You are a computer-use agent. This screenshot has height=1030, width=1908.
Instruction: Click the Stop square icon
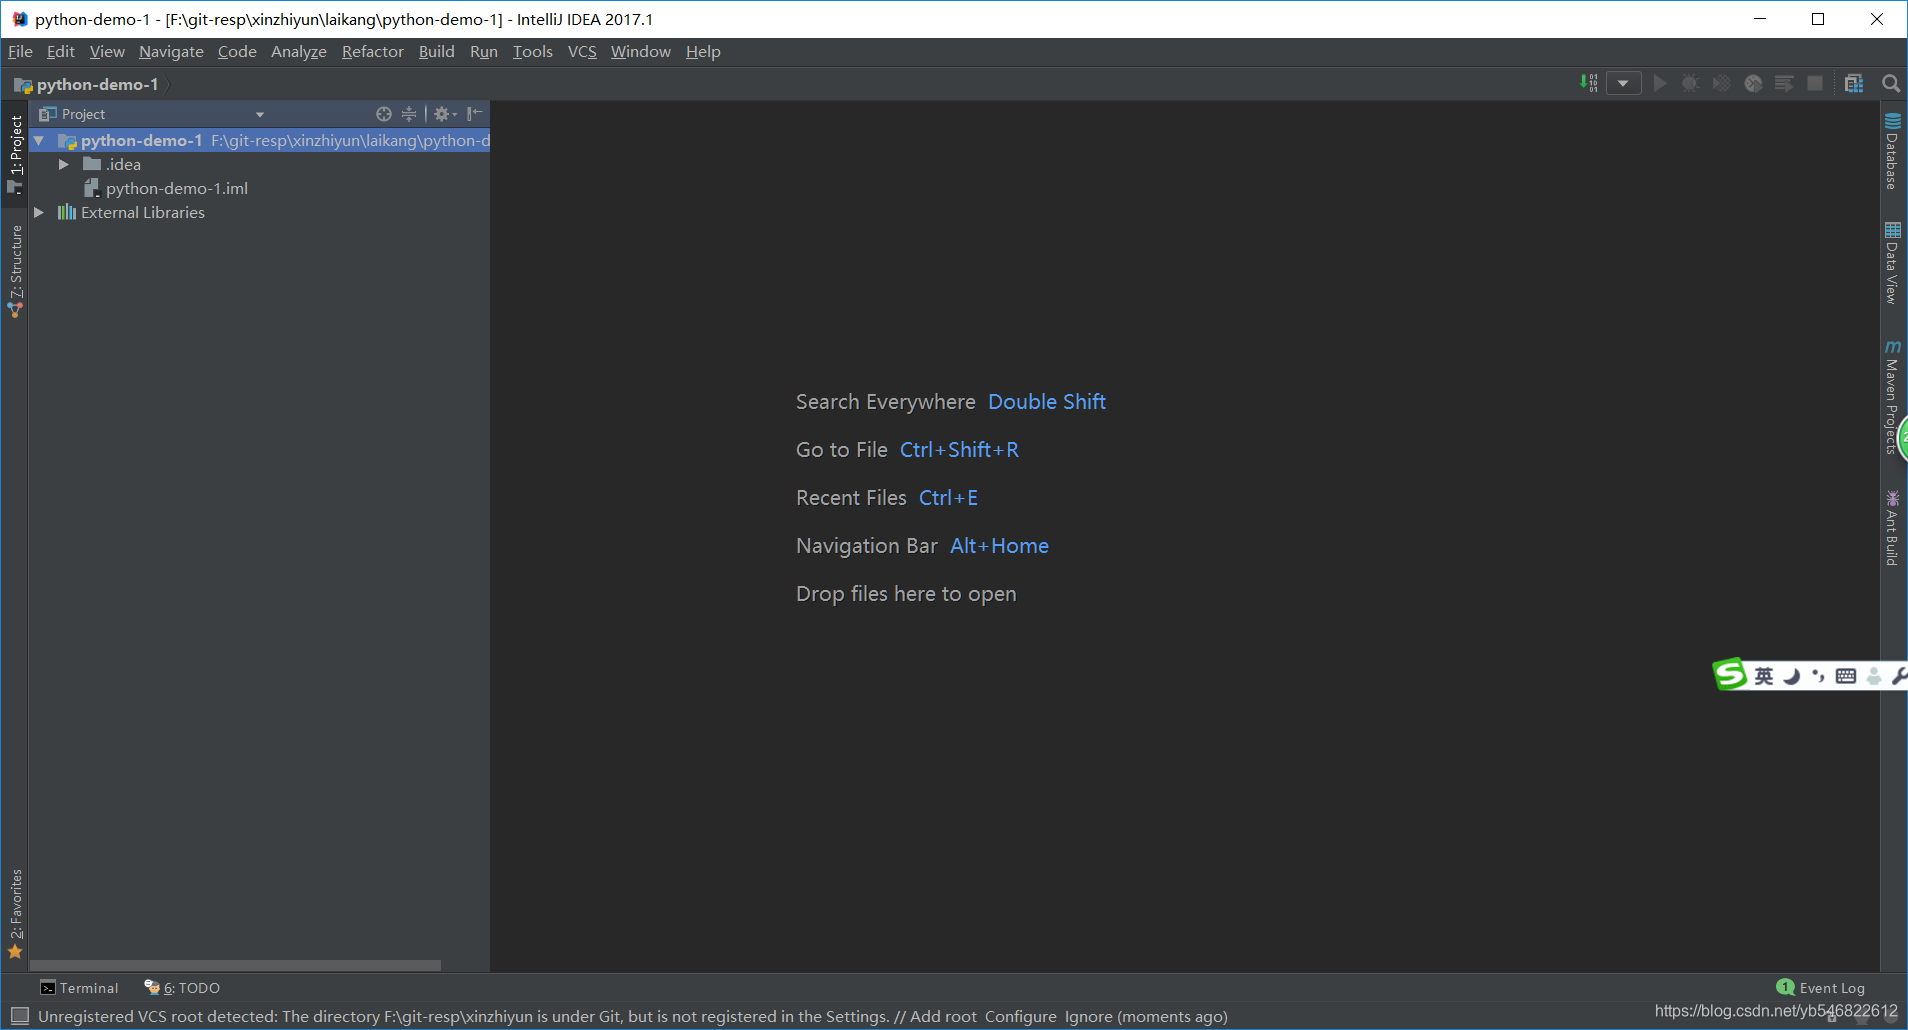1815,83
